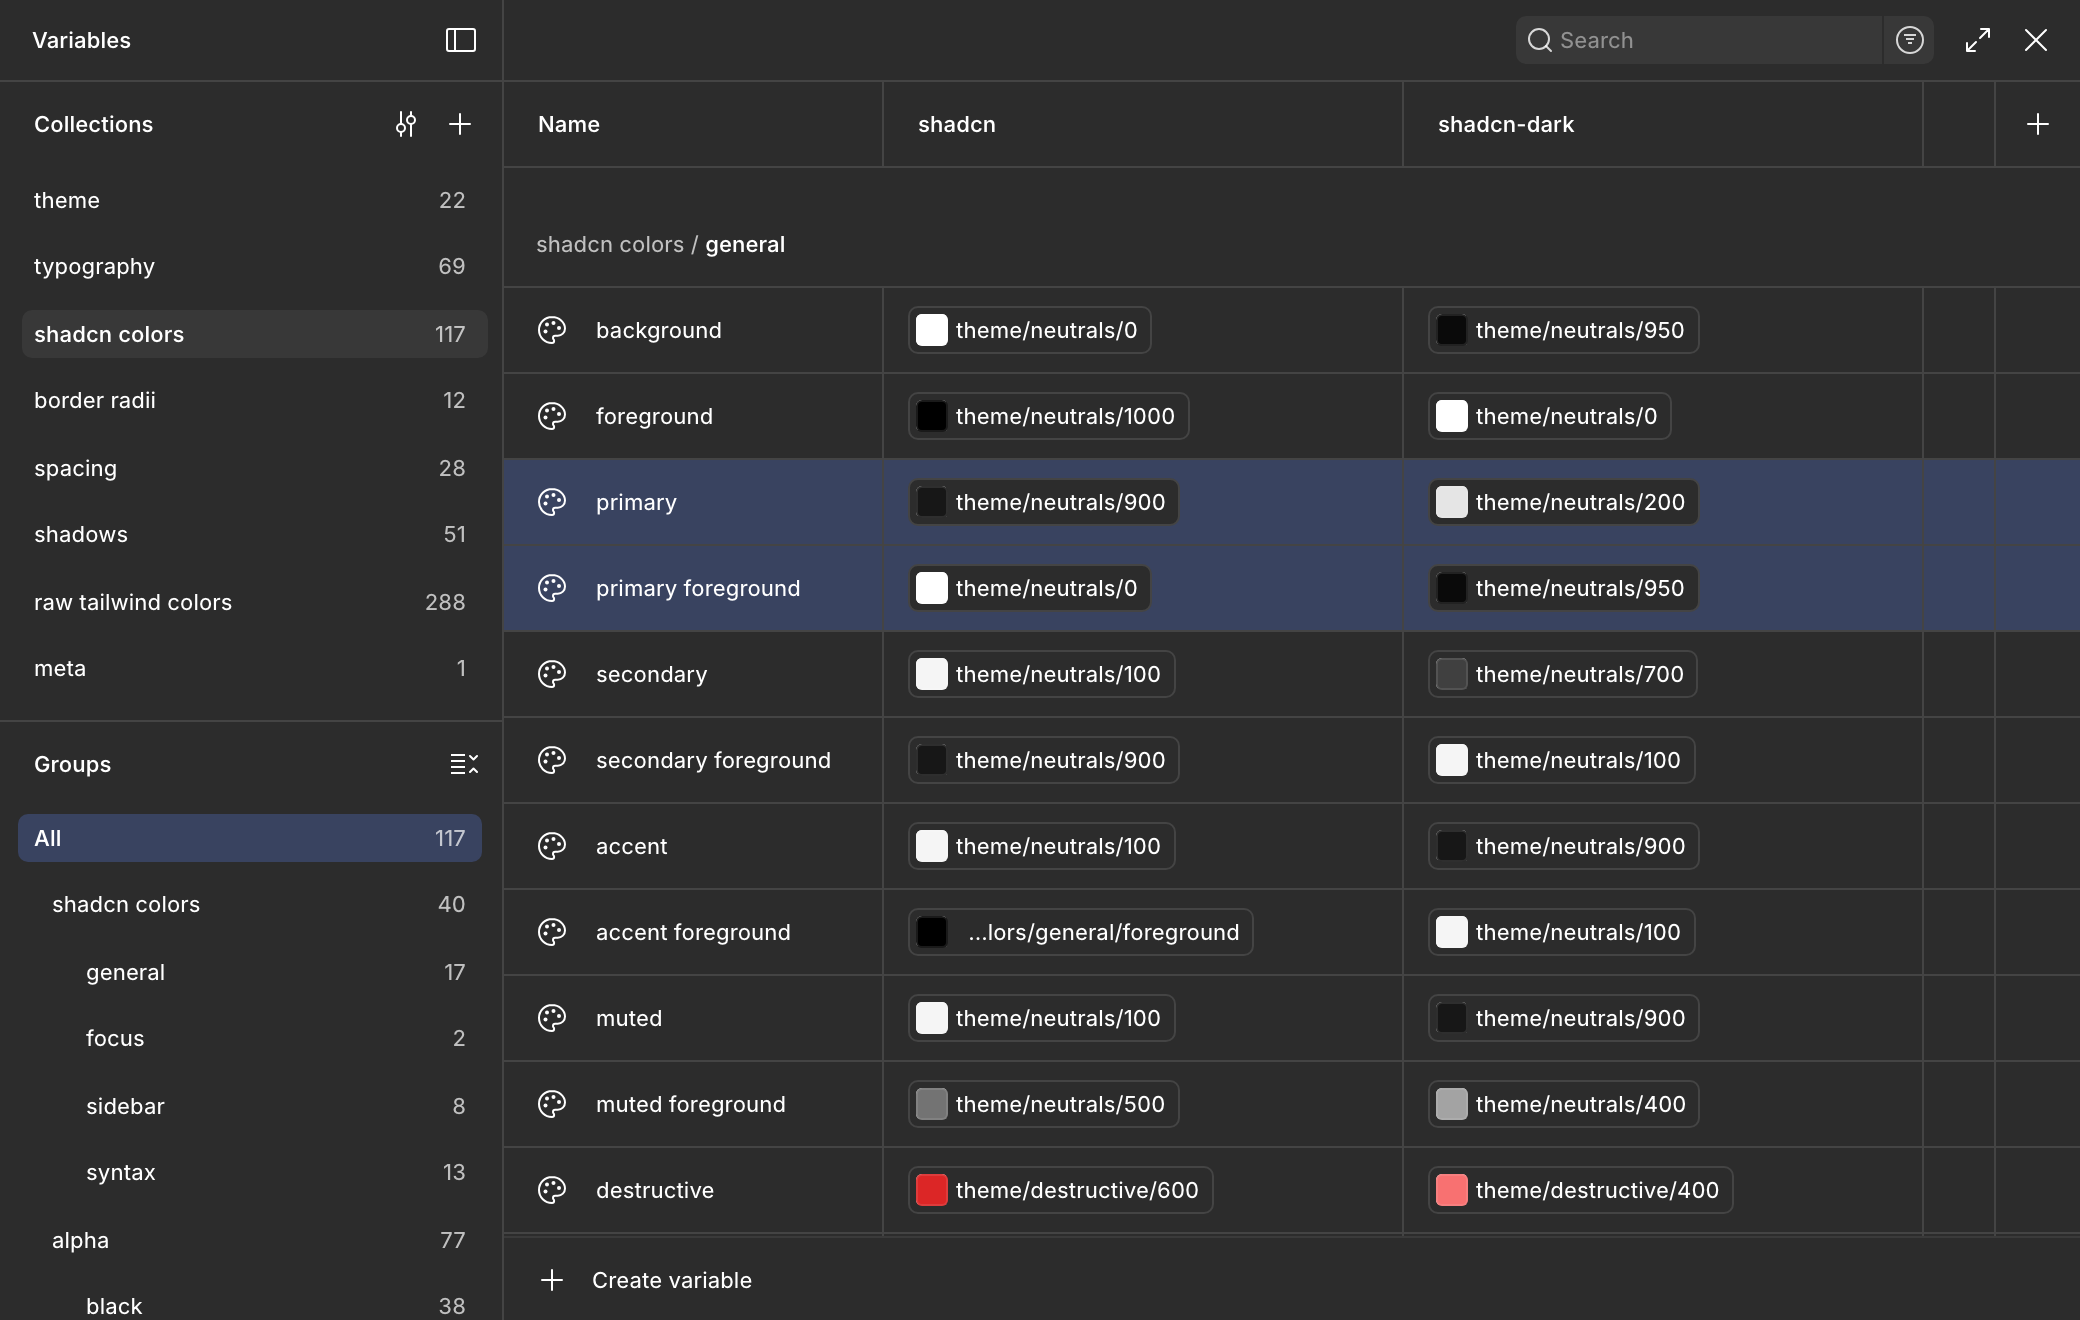The image size is (2080, 1320).
Task: Click red swatch of destructive/600
Action: click(x=931, y=1190)
